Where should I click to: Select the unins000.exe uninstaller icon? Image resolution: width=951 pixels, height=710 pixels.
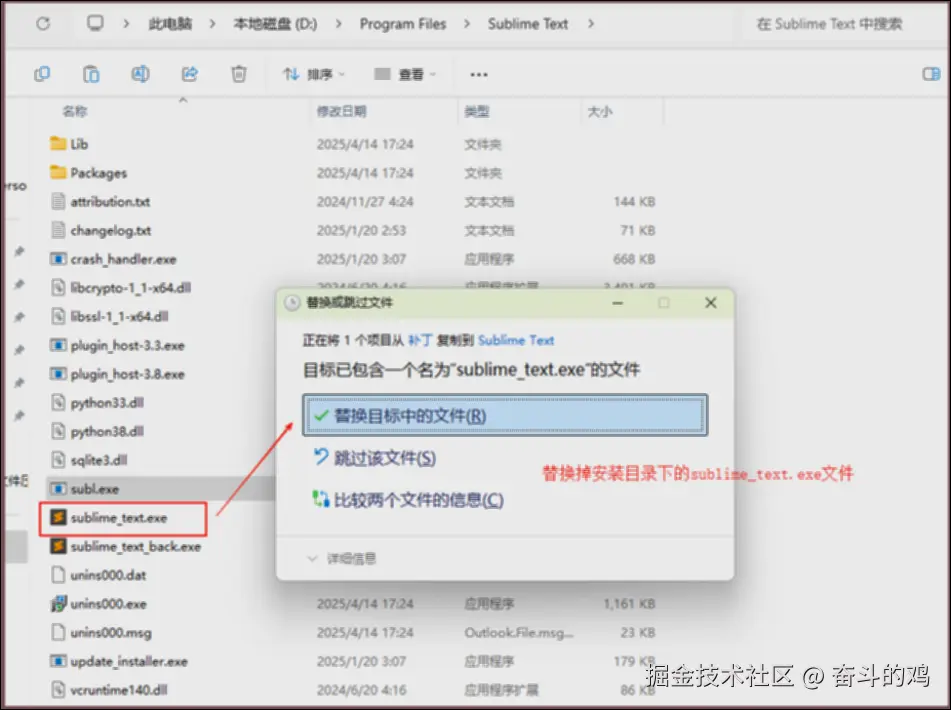[x=58, y=603]
